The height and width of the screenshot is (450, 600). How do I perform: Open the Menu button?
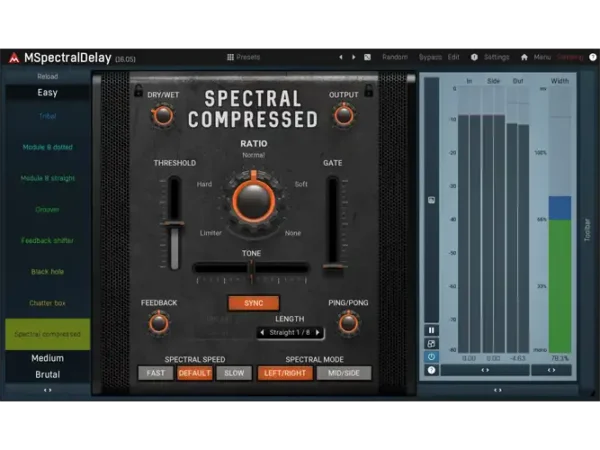click(x=542, y=57)
